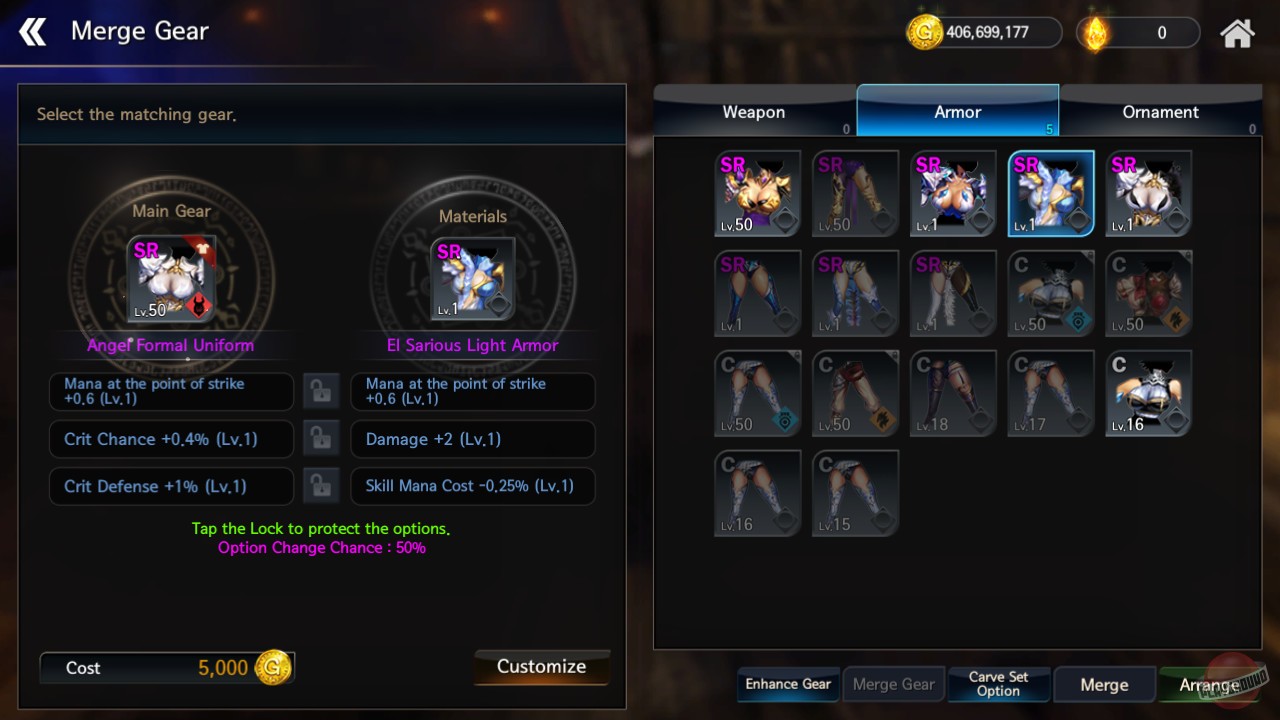Select the Lv.16 C-grade armor item
Screen dimensions: 1280x720
point(1148,393)
